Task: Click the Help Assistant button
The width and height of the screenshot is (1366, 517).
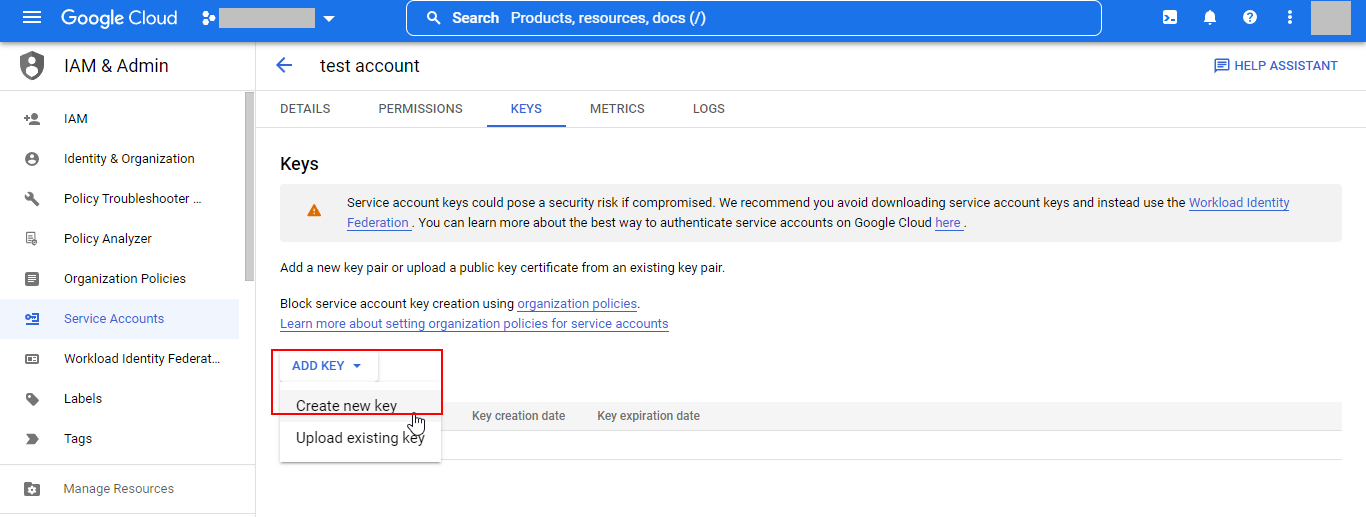Action: (x=1275, y=66)
